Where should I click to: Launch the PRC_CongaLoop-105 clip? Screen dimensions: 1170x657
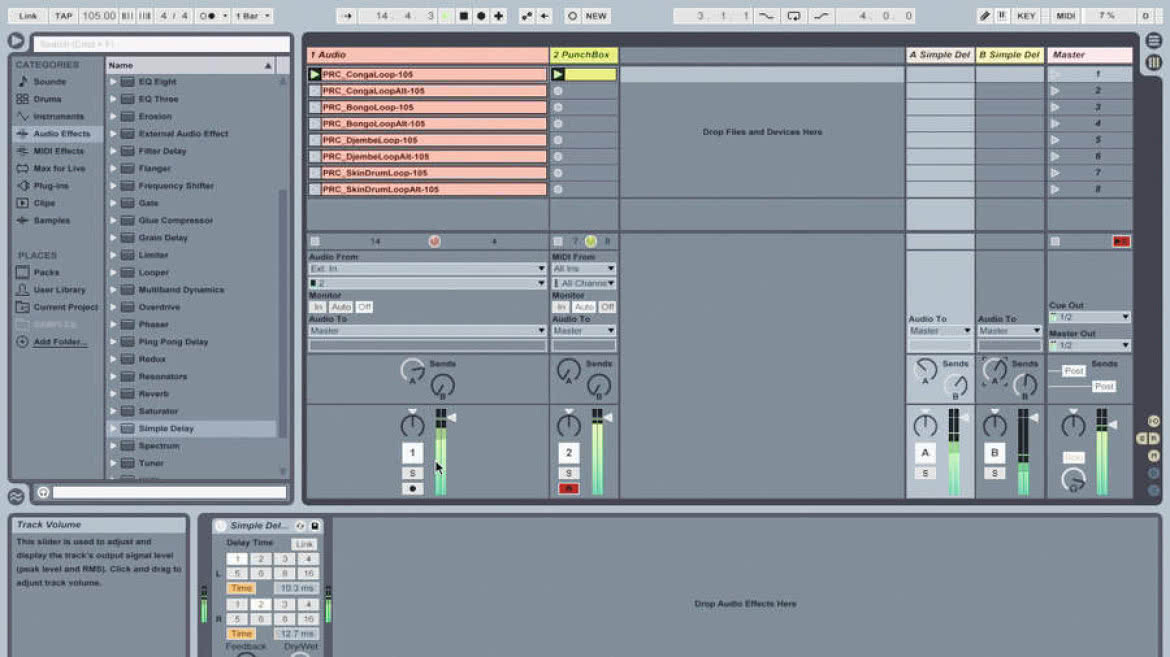coord(315,75)
